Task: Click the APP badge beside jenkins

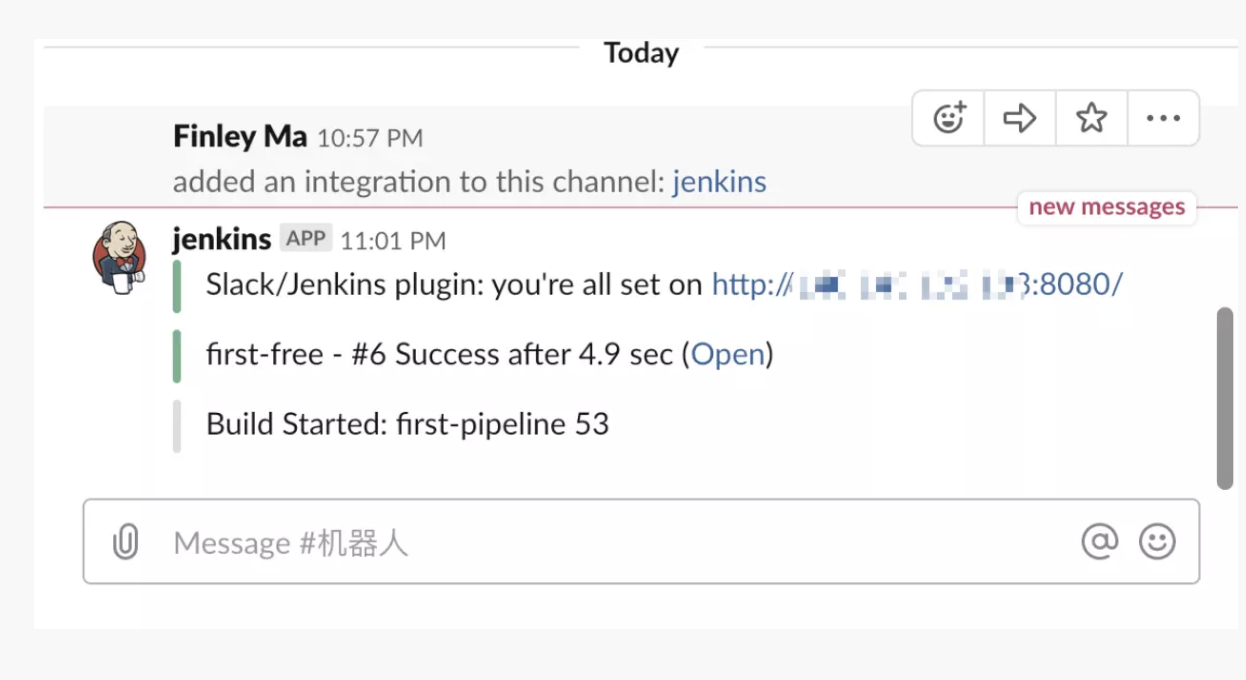Action: (305, 238)
